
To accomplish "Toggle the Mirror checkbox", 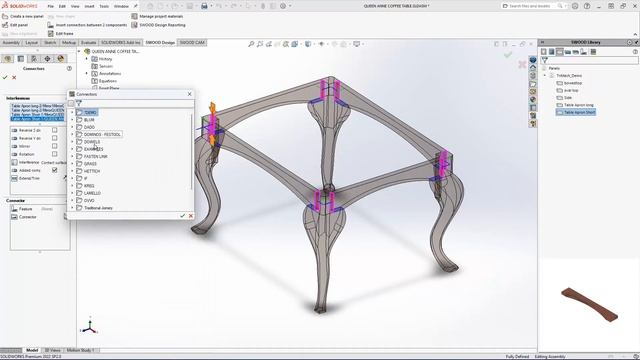I will click(54, 146).
